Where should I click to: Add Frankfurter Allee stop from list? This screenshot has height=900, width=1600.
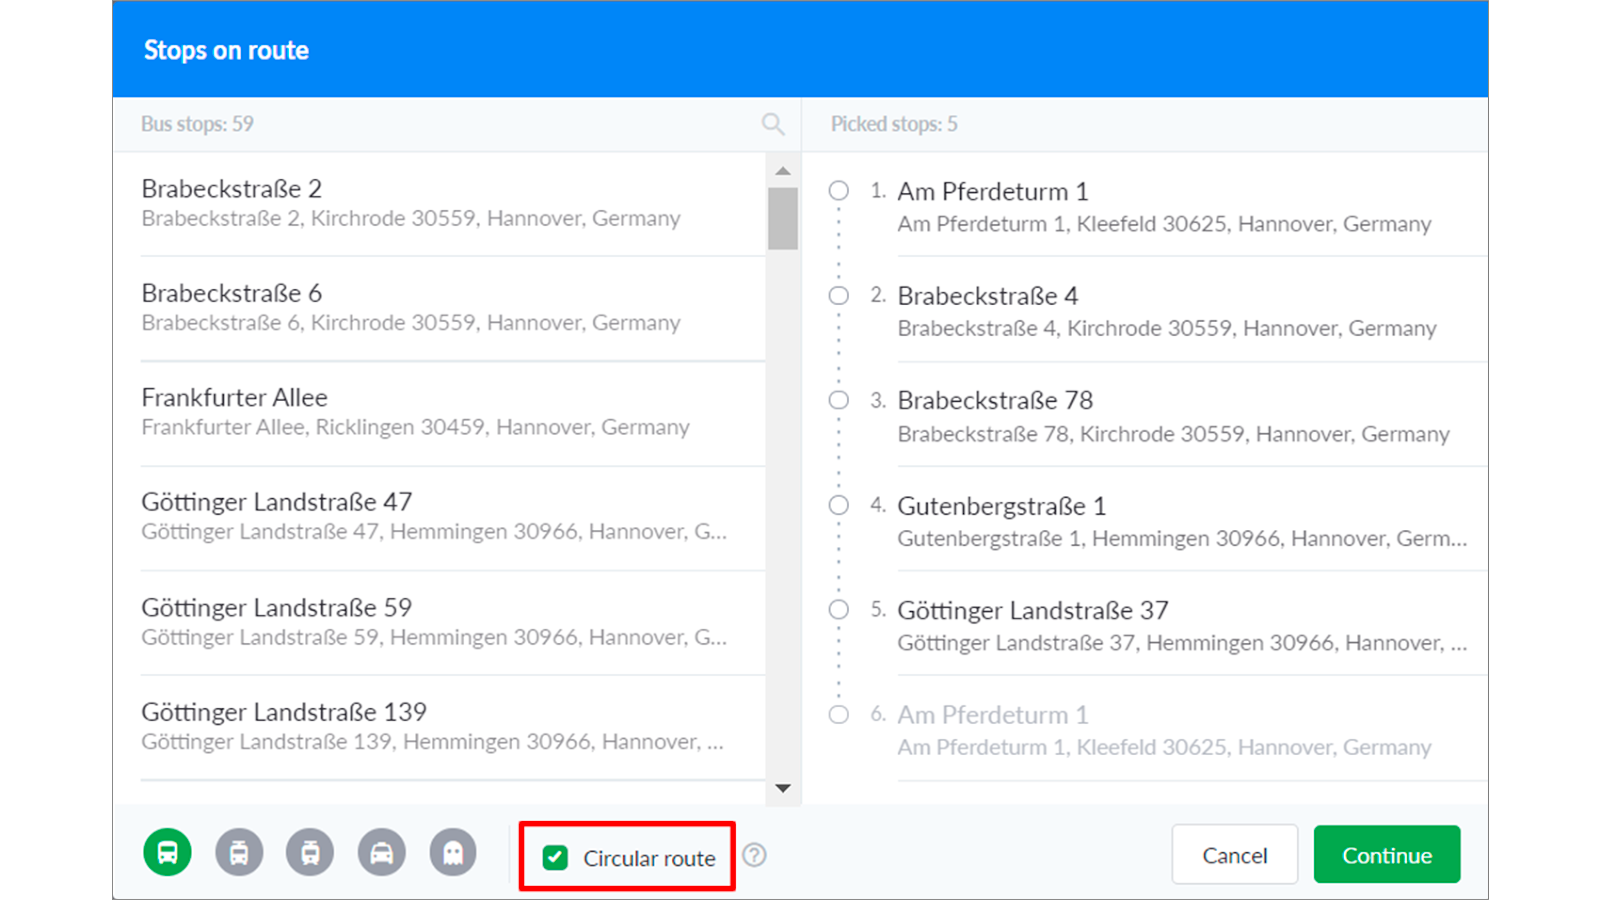pyautogui.click(x=440, y=412)
